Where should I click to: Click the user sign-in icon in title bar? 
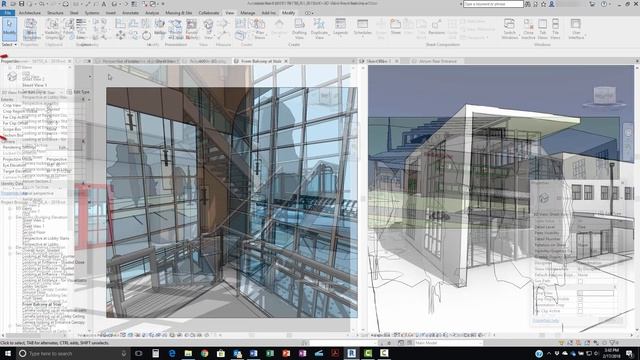pos(551,4)
